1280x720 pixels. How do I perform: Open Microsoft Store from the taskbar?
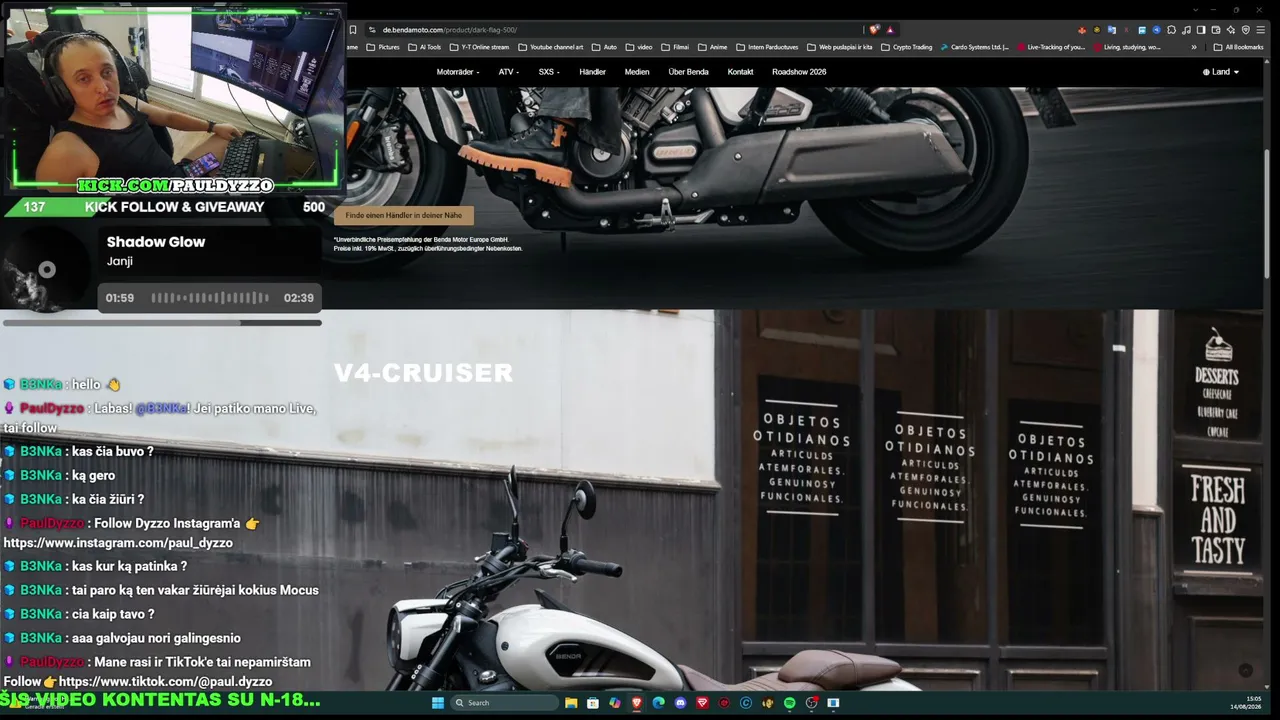click(x=593, y=703)
